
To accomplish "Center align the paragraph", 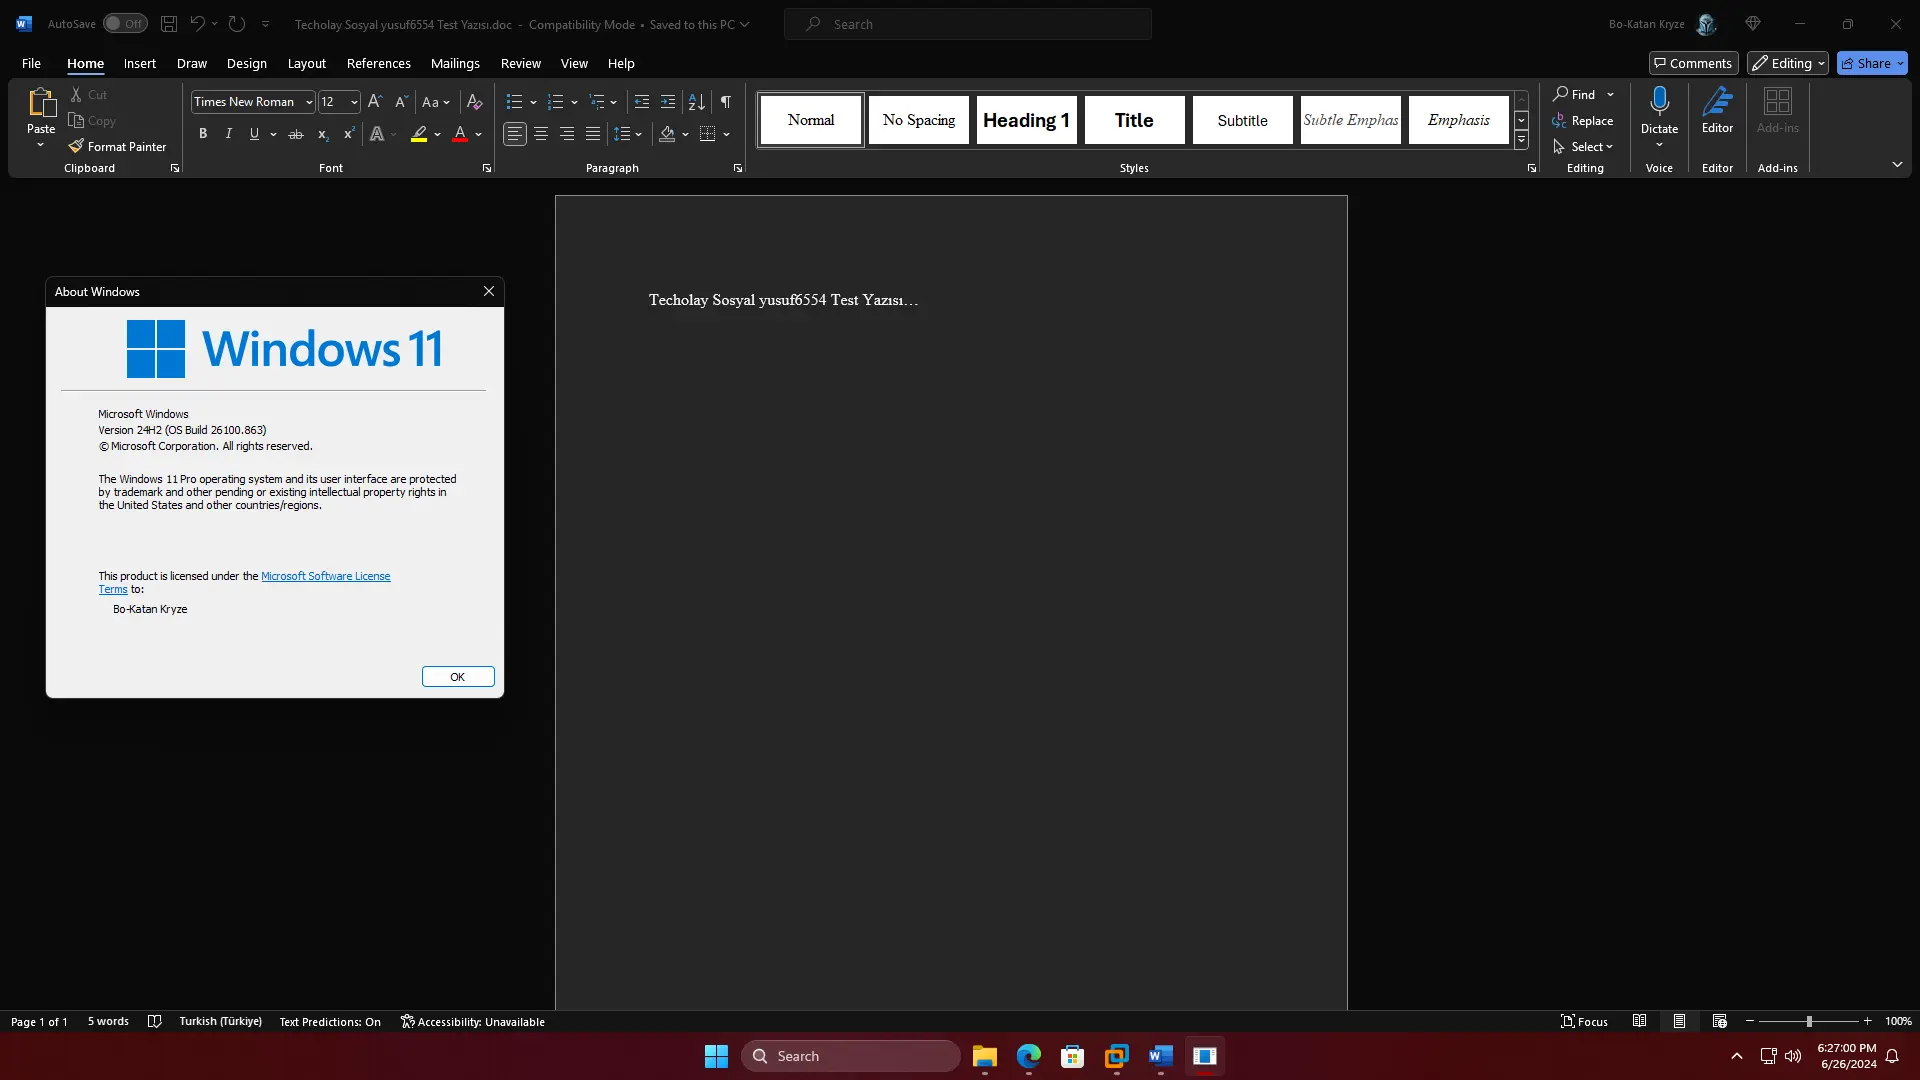I will click(541, 134).
